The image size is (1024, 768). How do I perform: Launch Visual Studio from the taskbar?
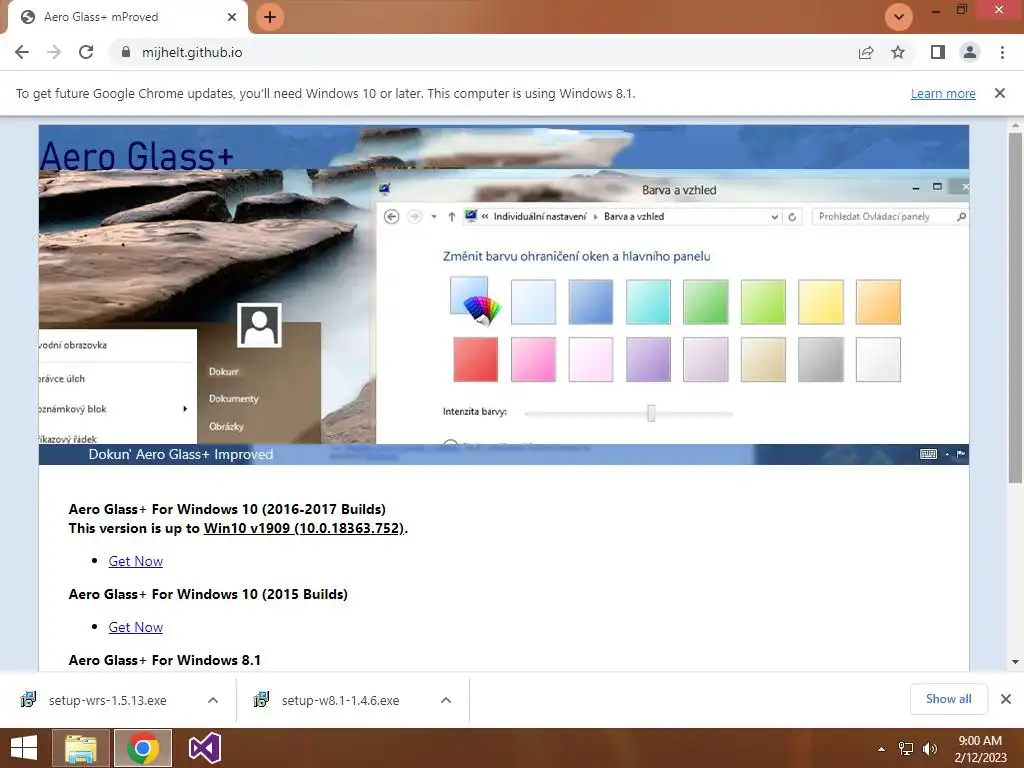tap(205, 748)
